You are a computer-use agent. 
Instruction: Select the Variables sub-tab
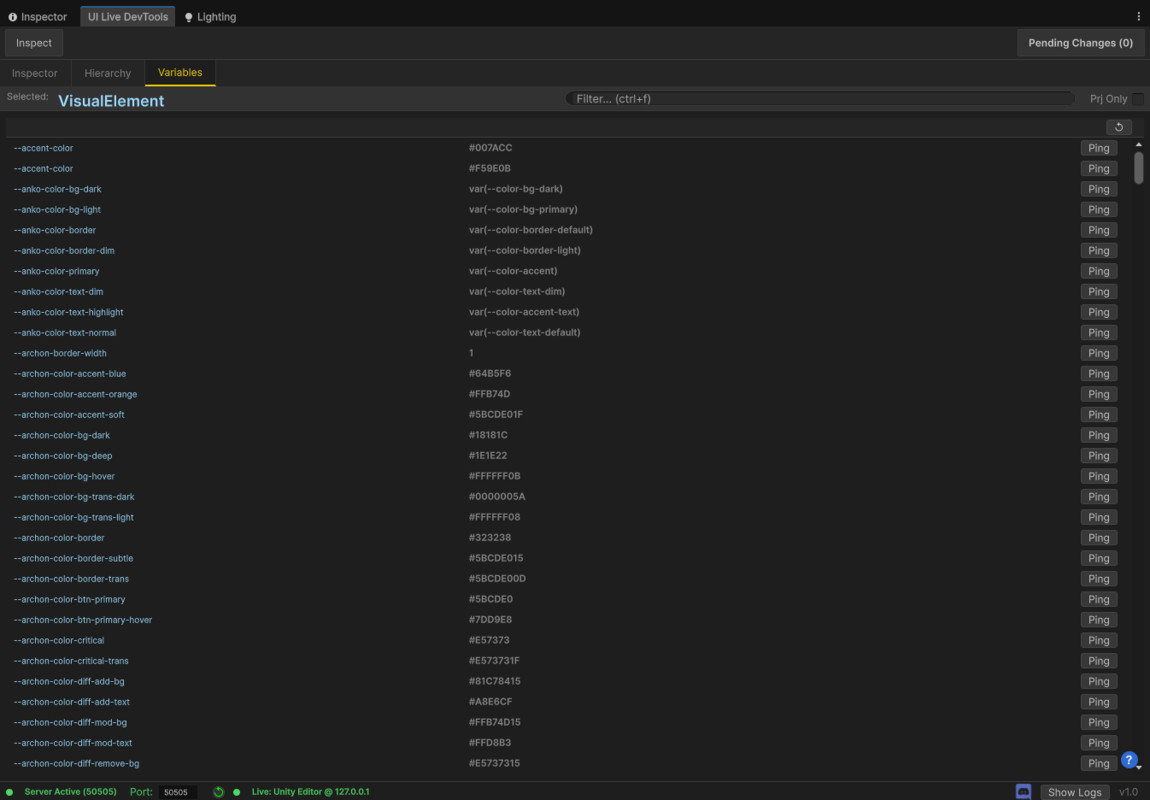[180, 73]
